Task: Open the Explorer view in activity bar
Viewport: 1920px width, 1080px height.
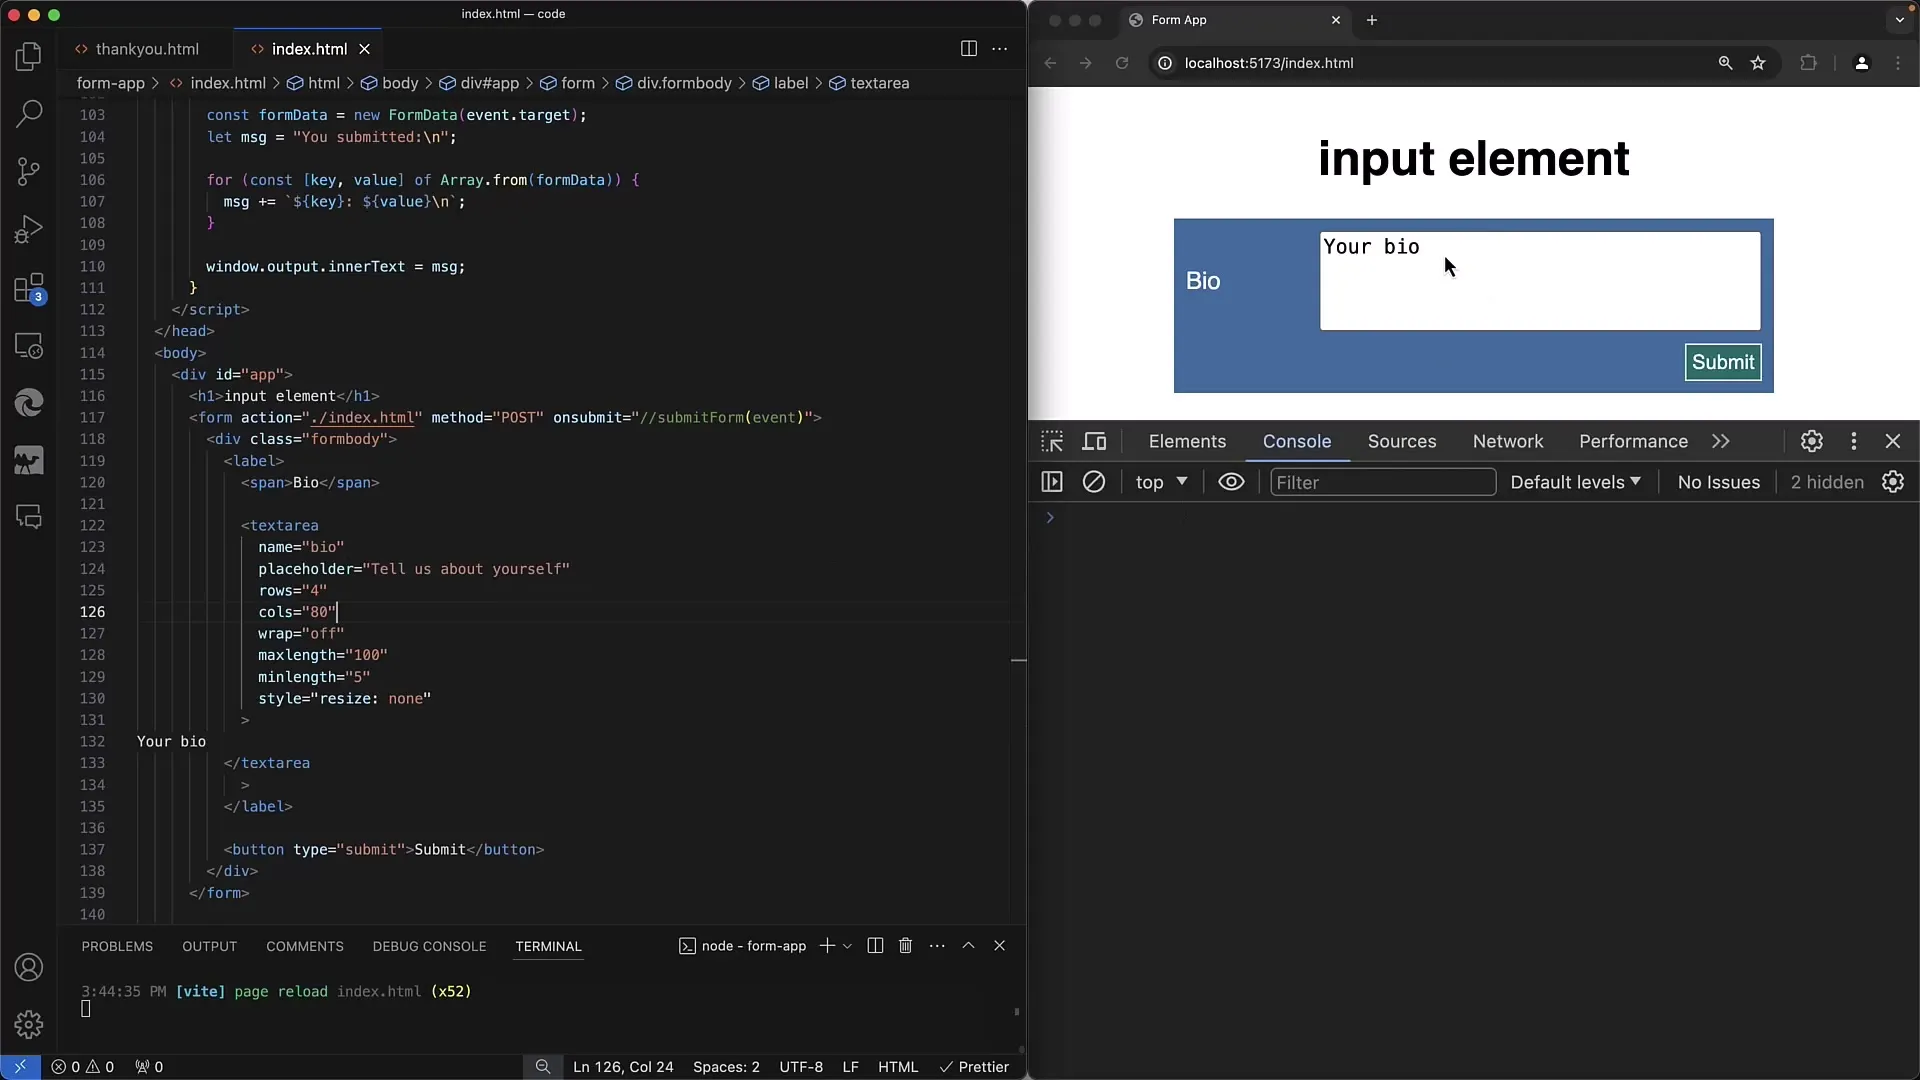Action: [29, 56]
